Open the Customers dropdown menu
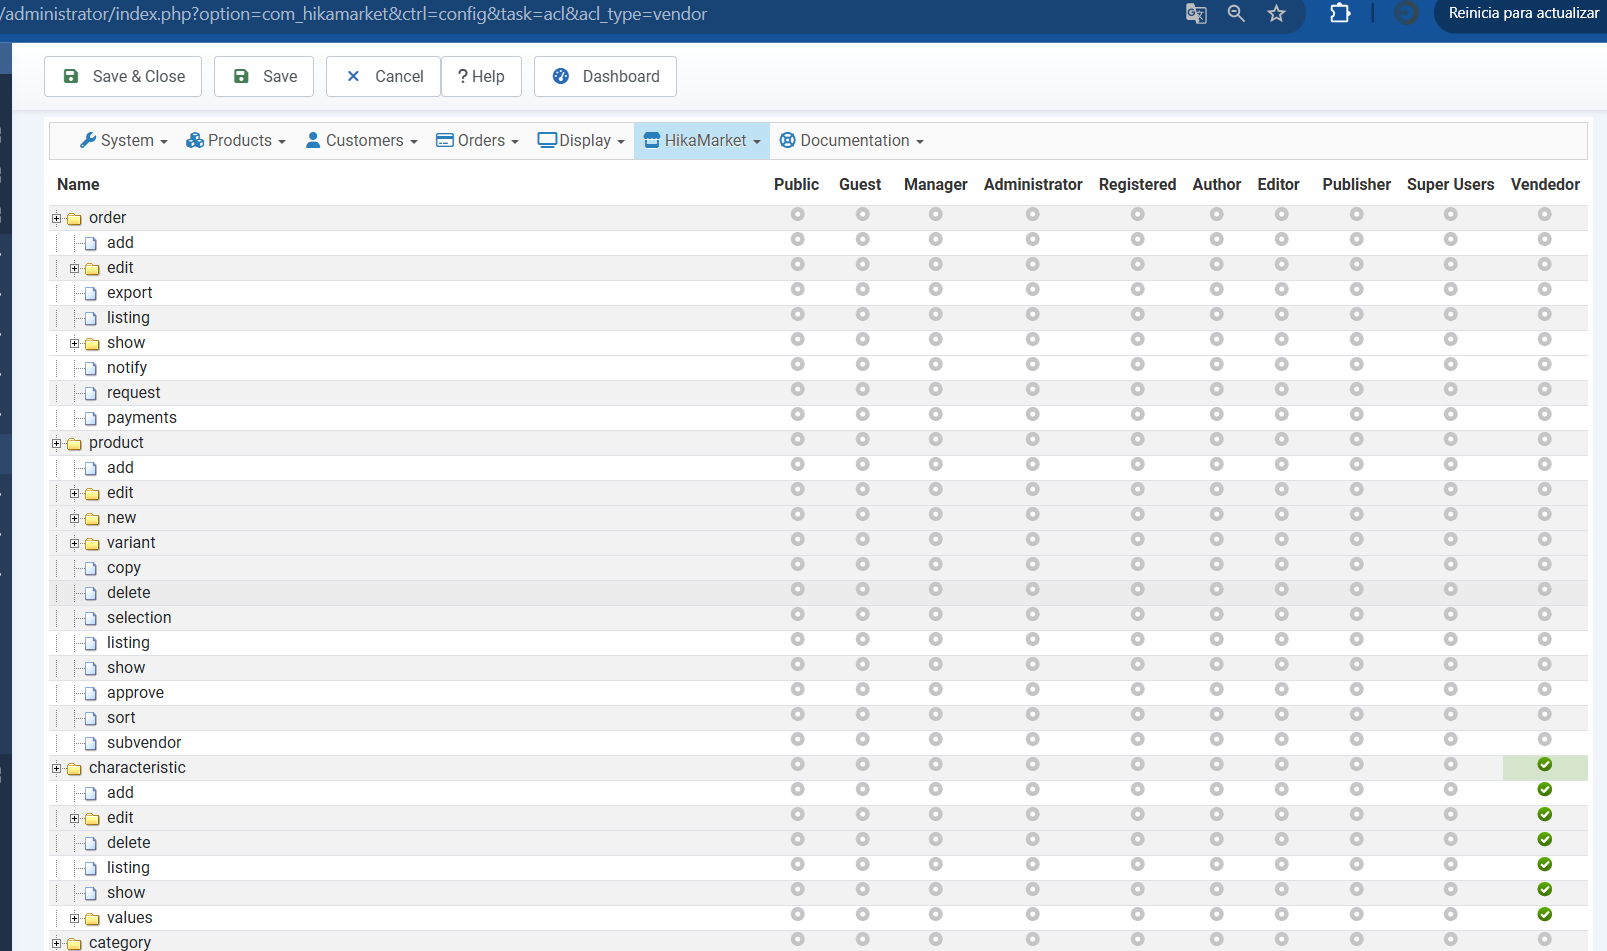This screenshot has height=951, width=1607. click(x=362, y=141)
